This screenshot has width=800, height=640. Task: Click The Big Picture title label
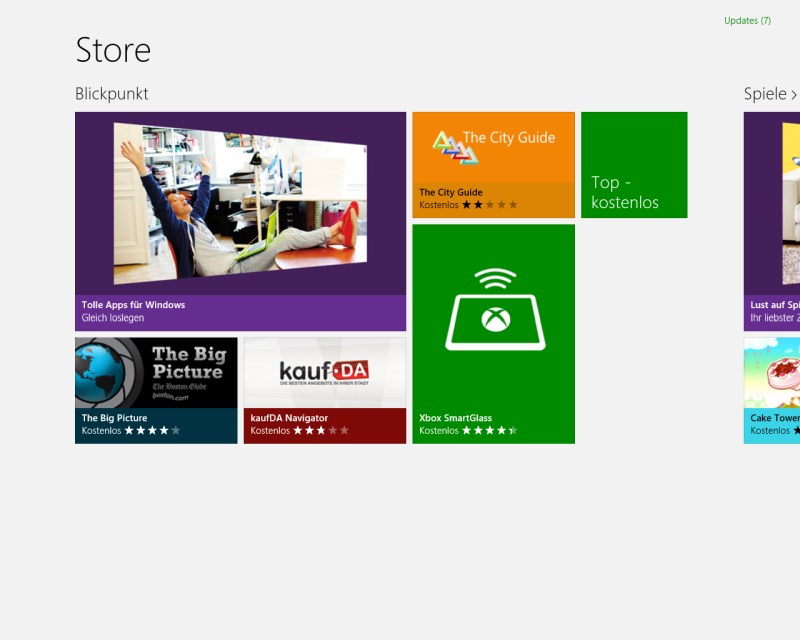(x=114, y=417)
